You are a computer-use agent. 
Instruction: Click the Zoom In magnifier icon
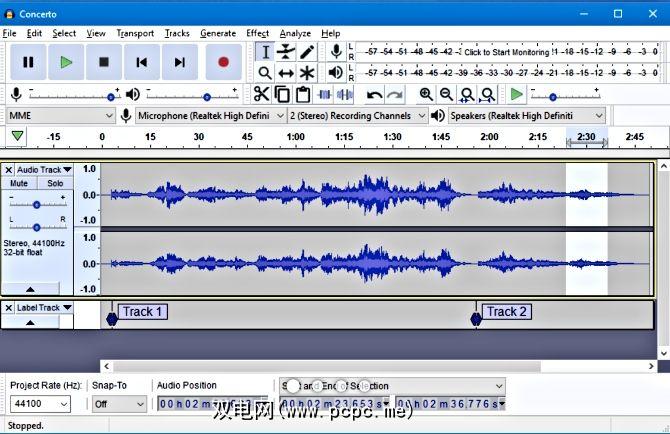tap(426, 94)
